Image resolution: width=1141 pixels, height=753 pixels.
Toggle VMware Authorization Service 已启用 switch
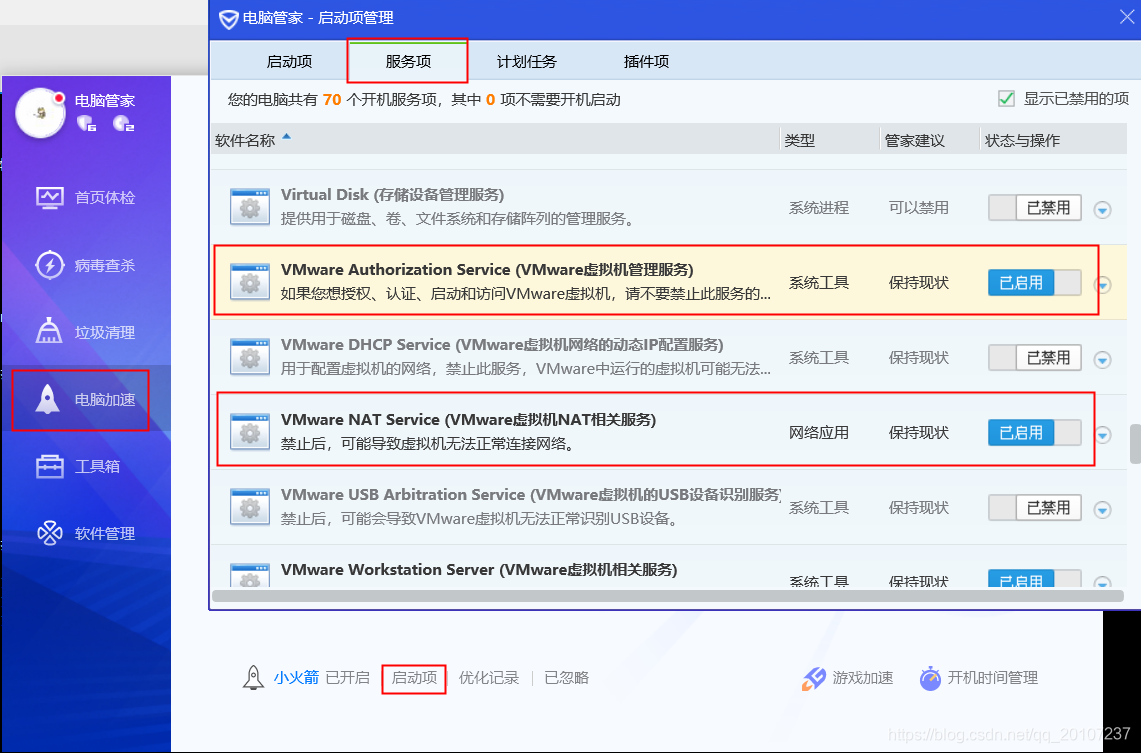point(1034,282)
